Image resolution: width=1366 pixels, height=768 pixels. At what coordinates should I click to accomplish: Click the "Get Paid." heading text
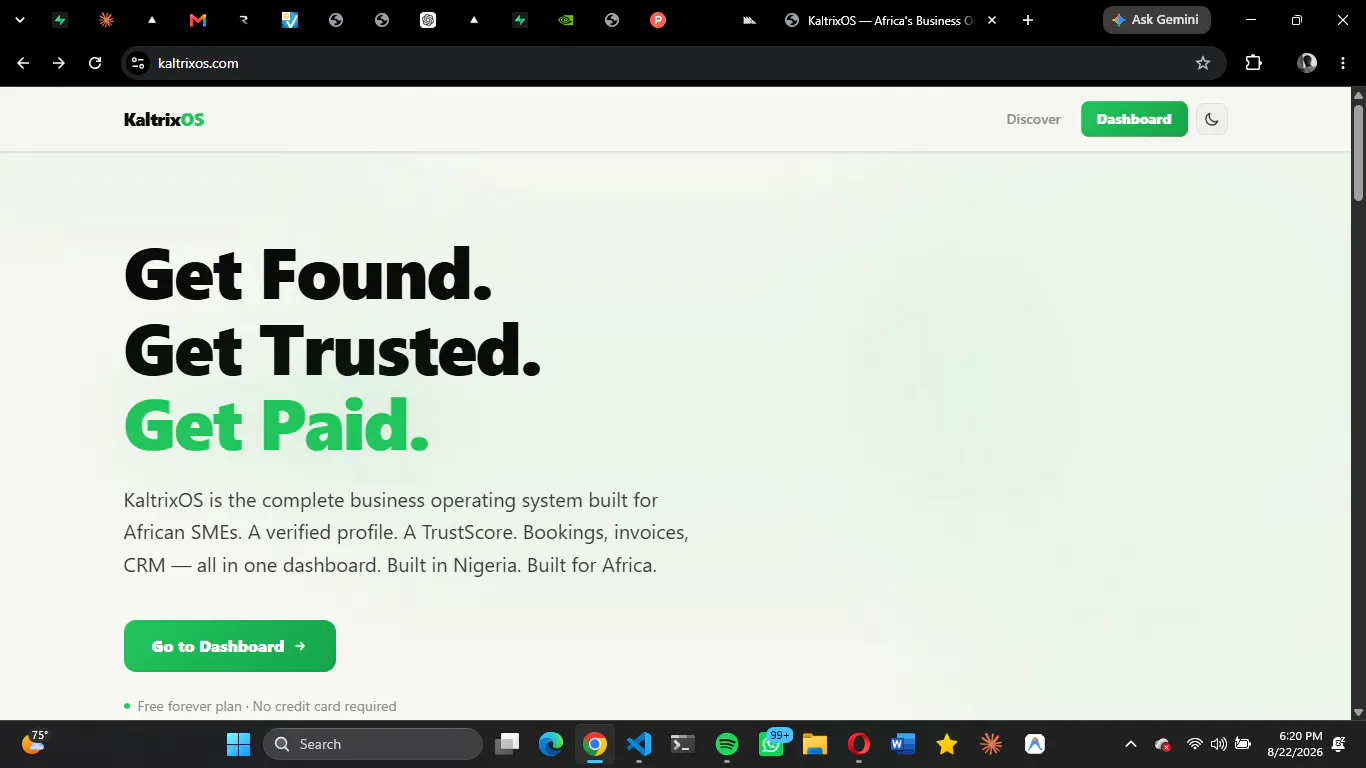point(277,425)
